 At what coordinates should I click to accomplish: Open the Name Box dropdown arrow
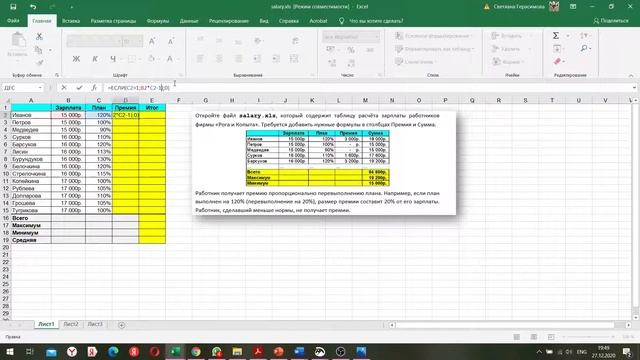40,88
